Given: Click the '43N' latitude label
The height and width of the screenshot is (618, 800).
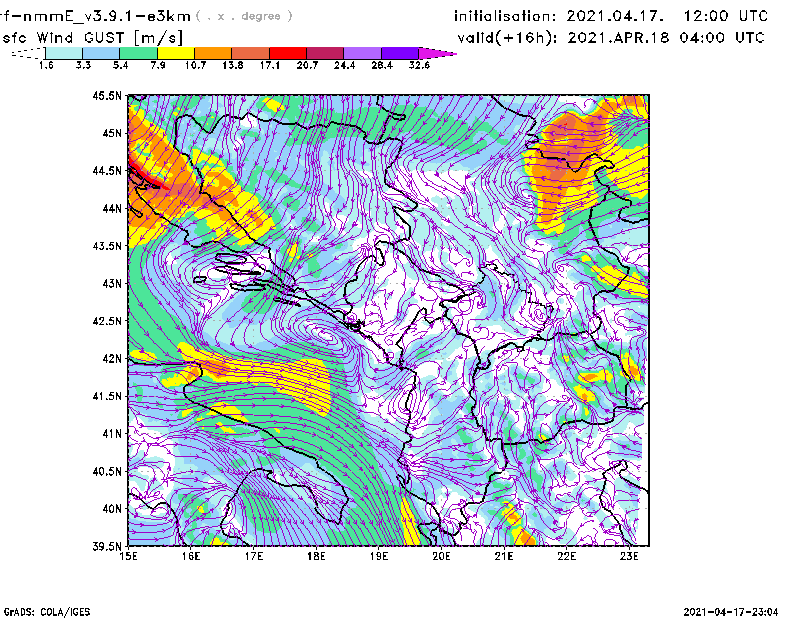Looking at the screenshot, I should (112, 283).
